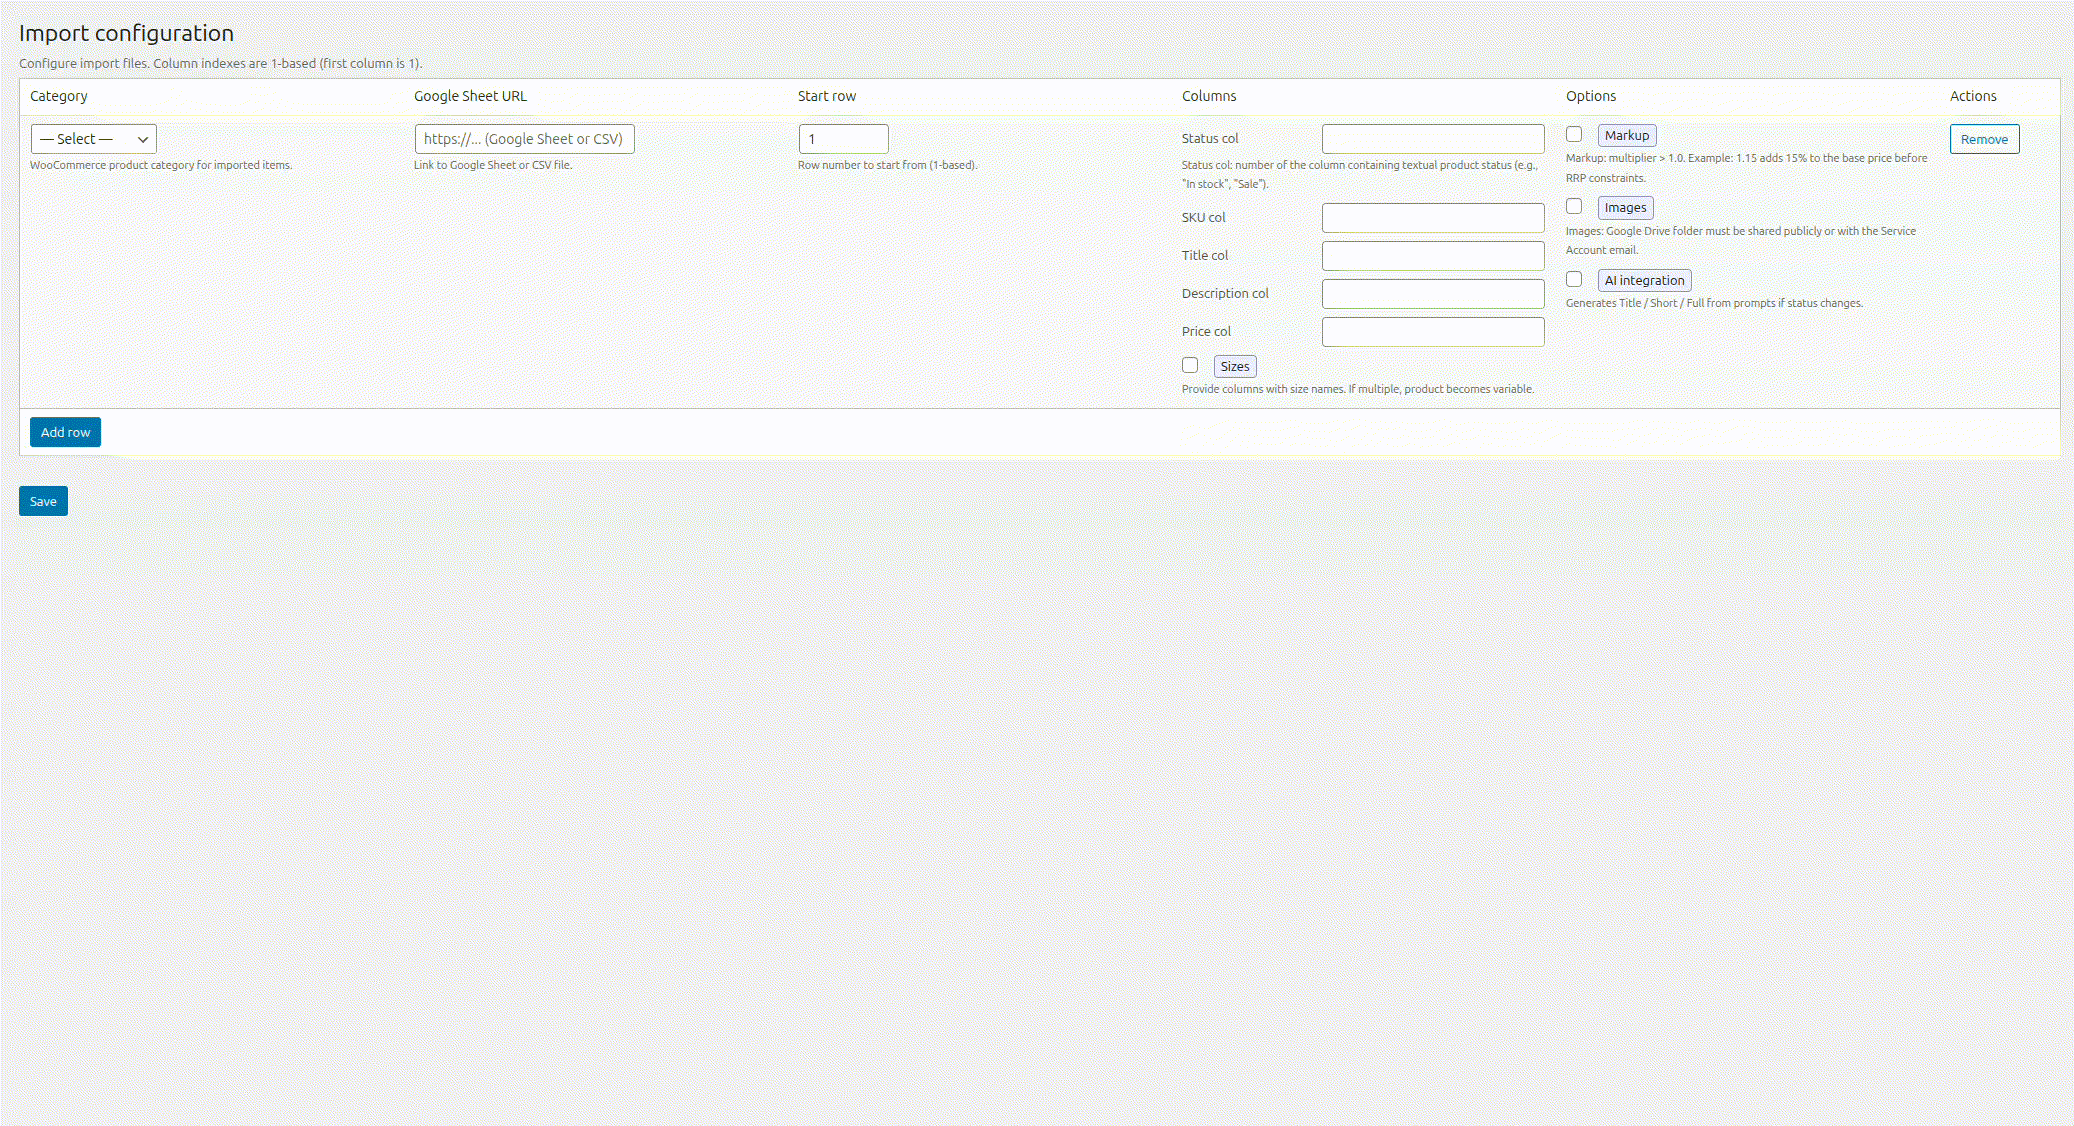Open the AI integration settings button
Screen dimensions: 2074x1126
(1644, 280)
